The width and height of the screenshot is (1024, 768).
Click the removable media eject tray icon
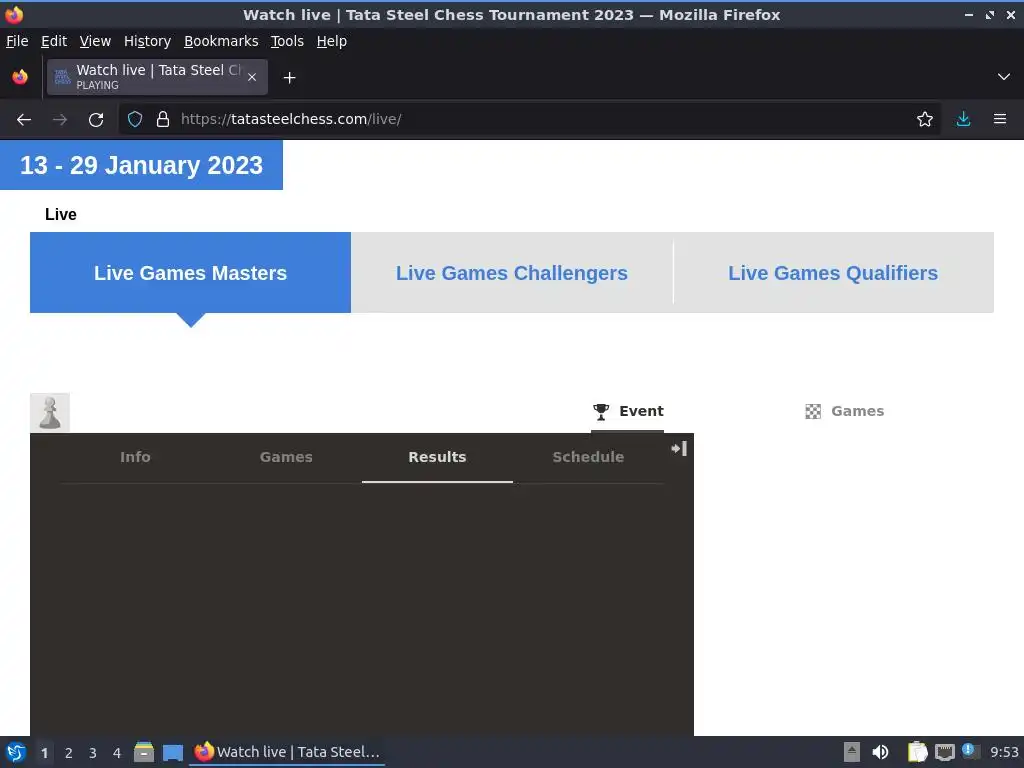click(x=852, y=752)
